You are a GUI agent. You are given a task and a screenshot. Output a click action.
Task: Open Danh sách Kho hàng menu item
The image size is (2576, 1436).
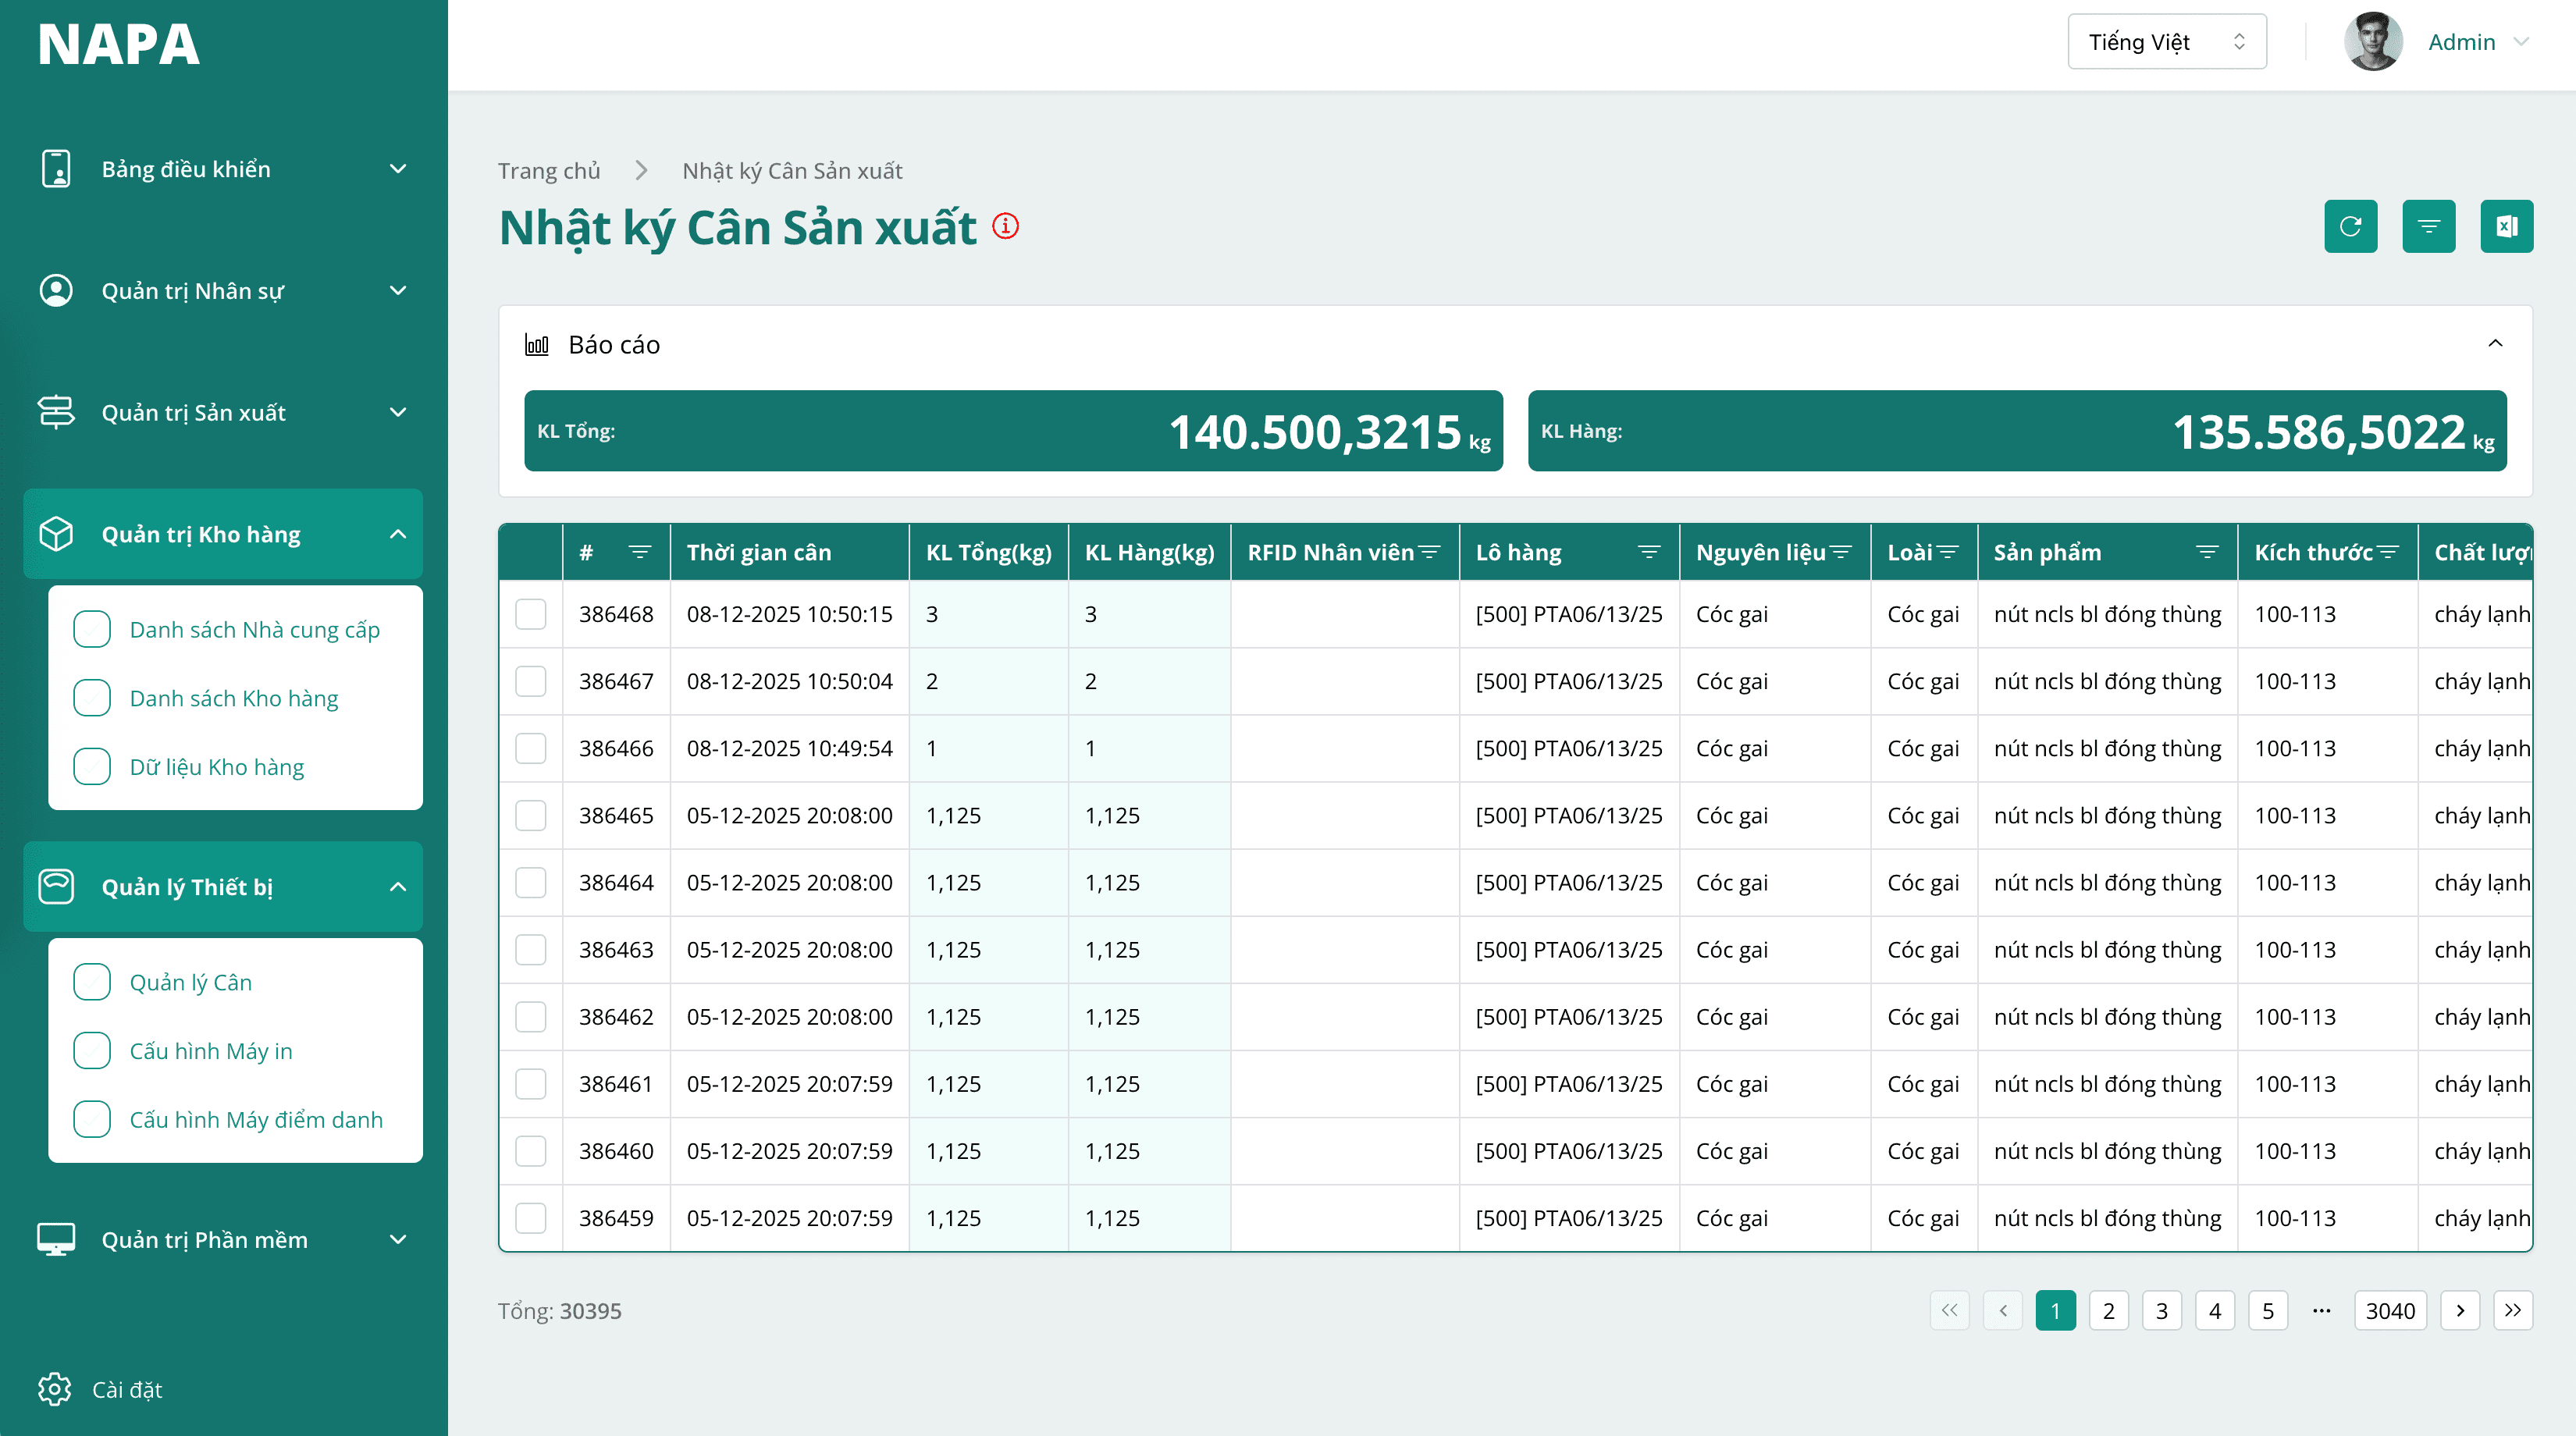coord(233,698)
